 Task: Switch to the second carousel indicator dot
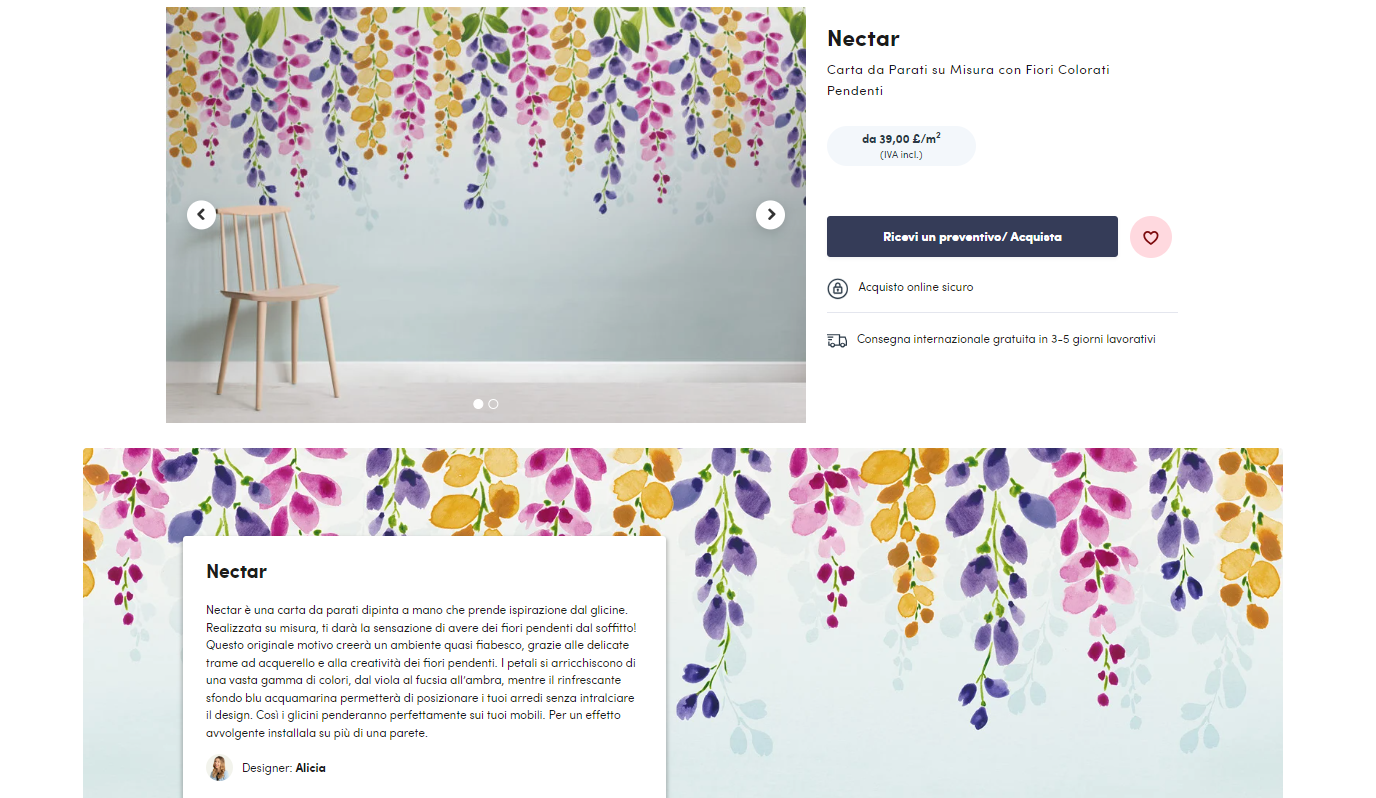tap(494, 404)
